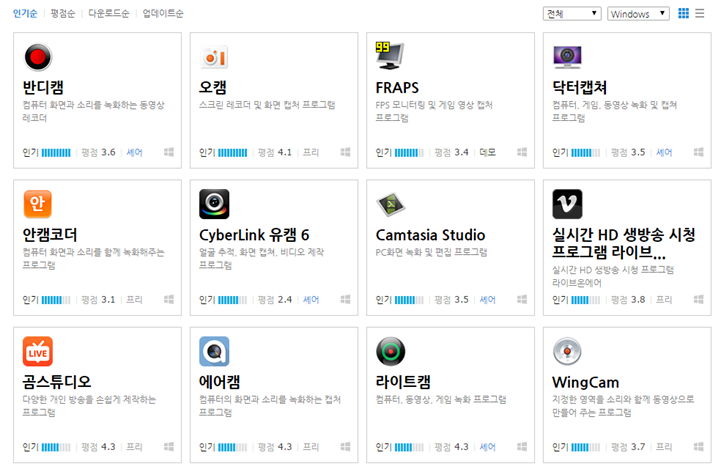Switch to grid view layout
This screenshot has height=469, width=721.
pos(683,13)
